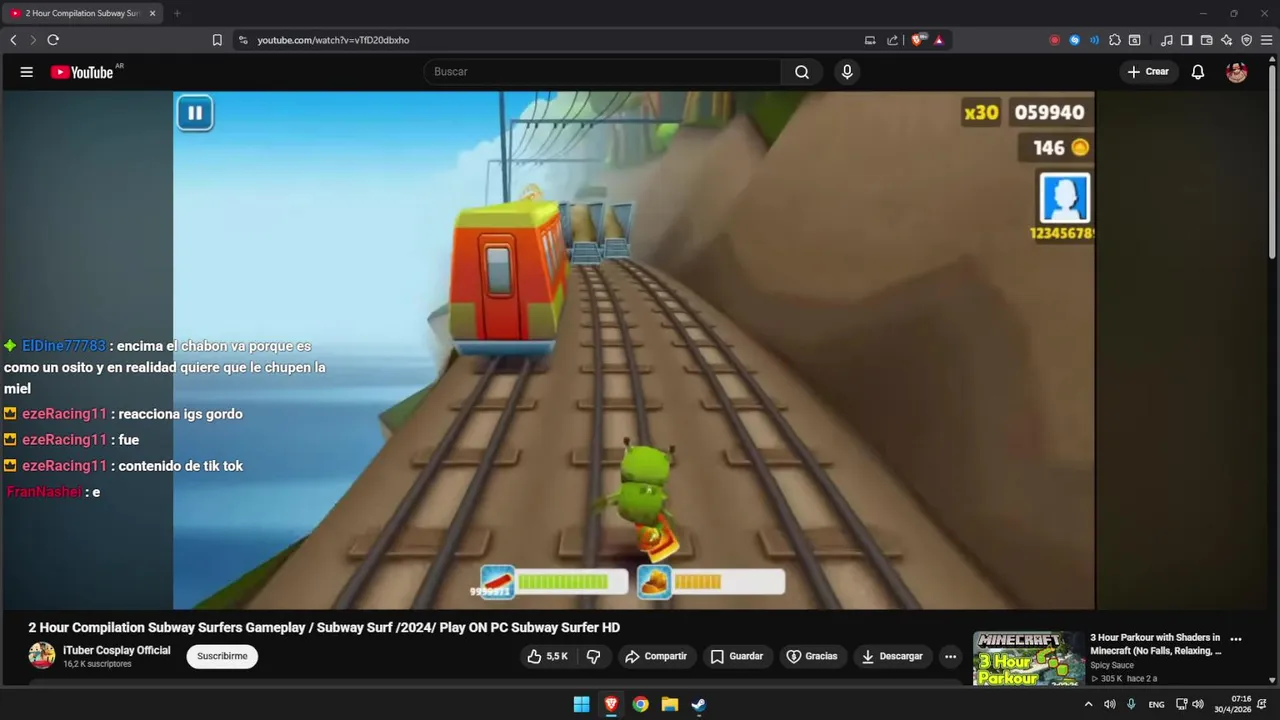This screenshot has height=720, width=1280.
Task: Click the youtube.com address bar URL
Action: (333, 40)
